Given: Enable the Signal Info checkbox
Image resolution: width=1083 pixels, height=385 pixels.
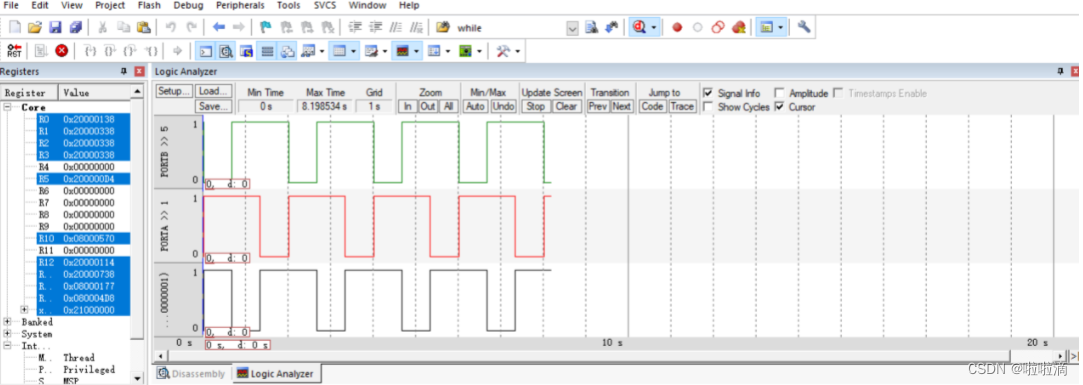Looking at the screenshot, I should [707, 93].
